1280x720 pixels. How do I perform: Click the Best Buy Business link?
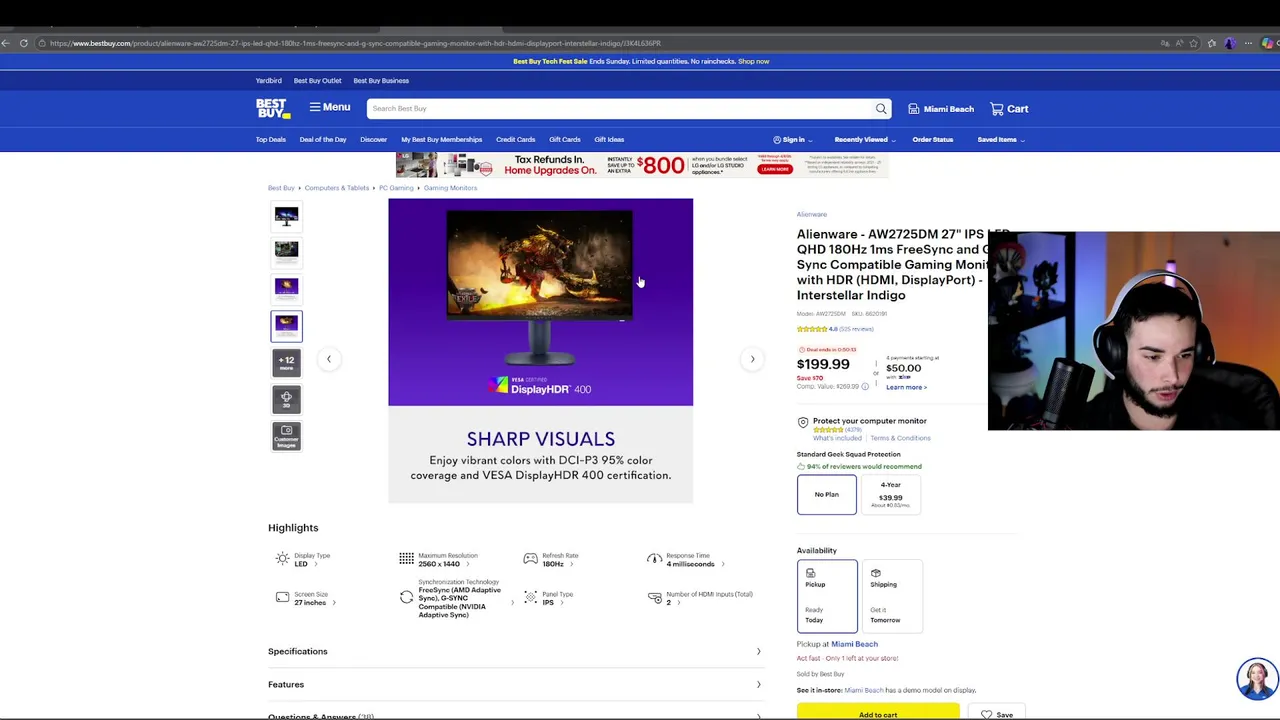click(381, 81)
